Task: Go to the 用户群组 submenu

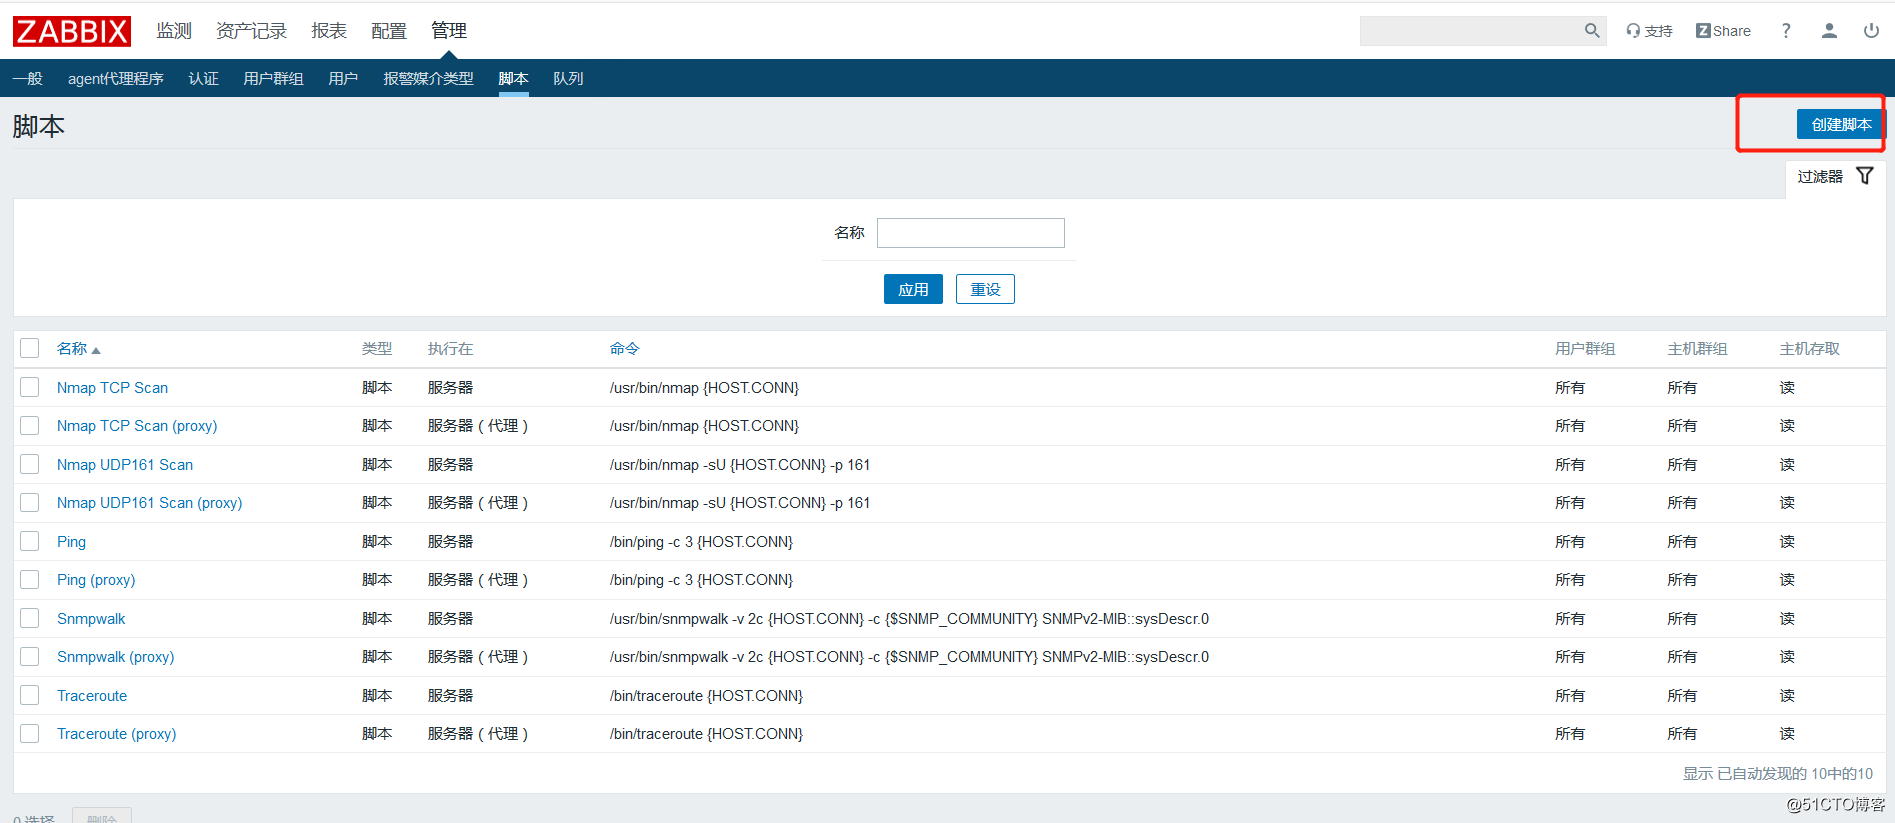Action: 273,78
